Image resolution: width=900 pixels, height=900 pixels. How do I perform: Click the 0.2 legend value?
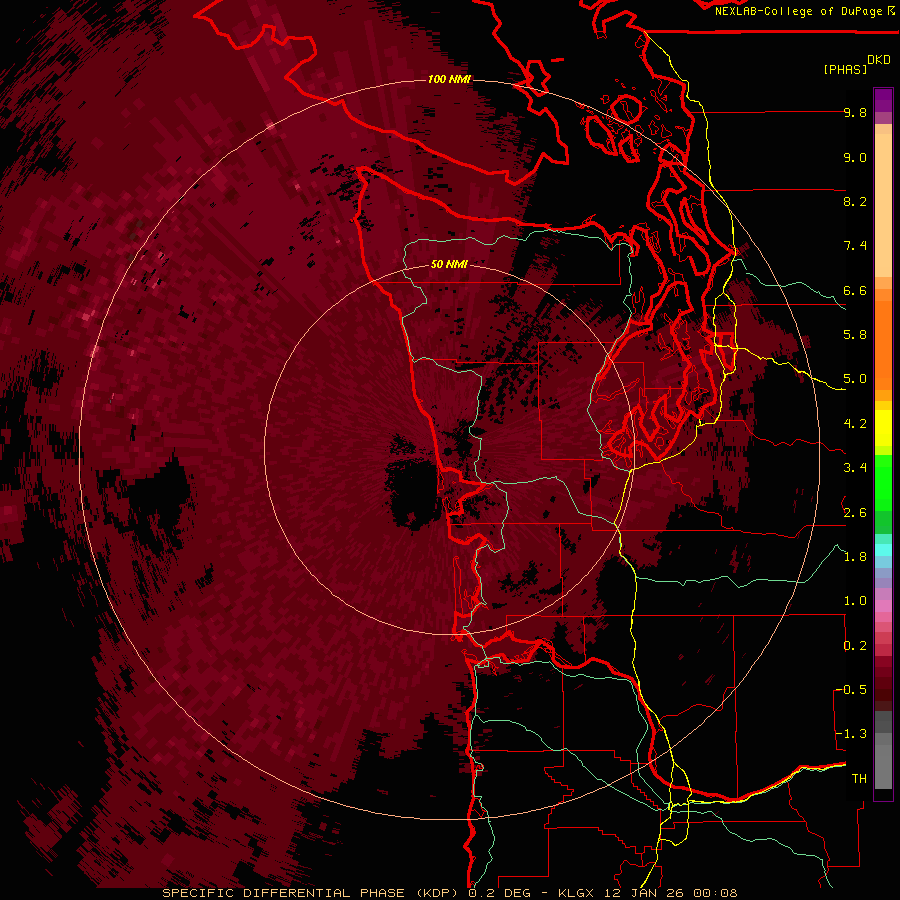tap(855, 646)
